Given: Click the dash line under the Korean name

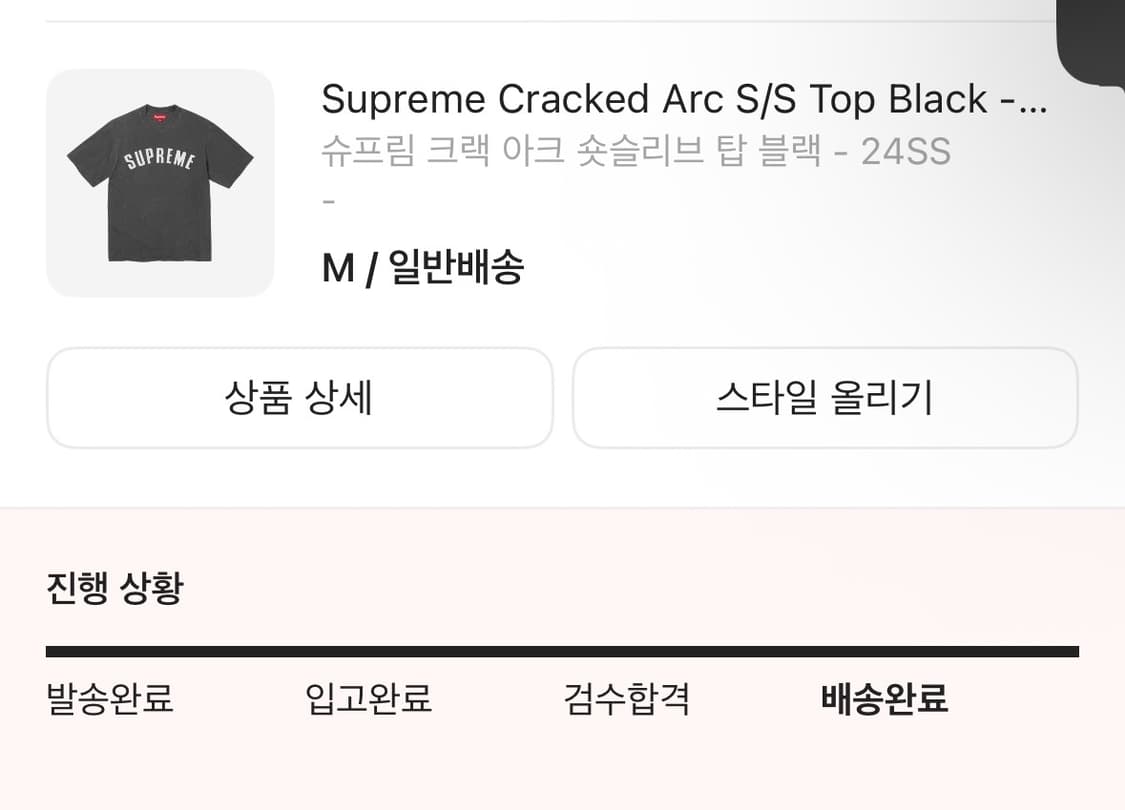Looking at the screenshot, I should pos(328,200).
